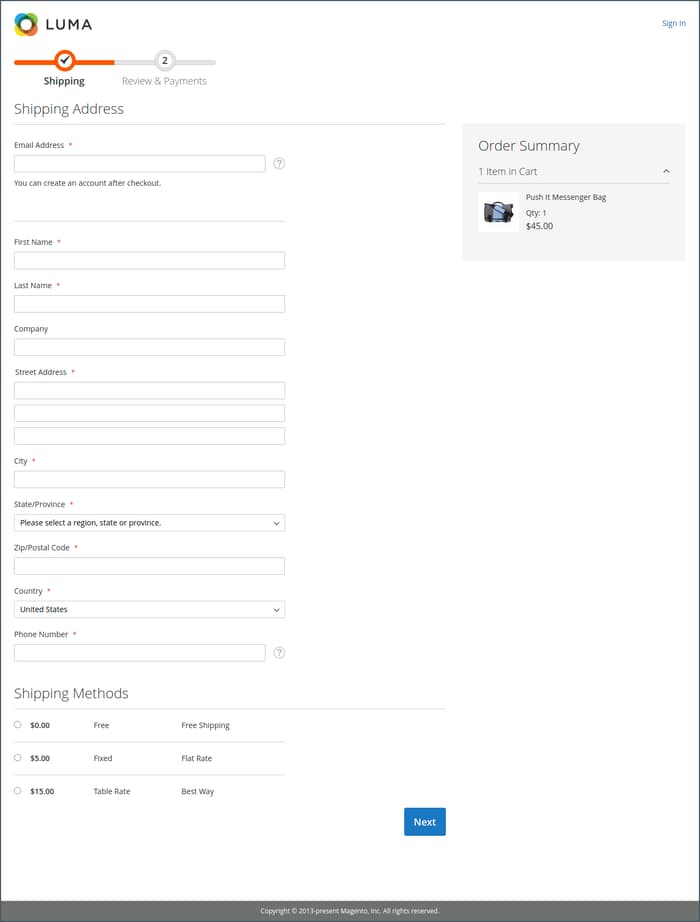Image resolution: width=700 pixels, height=922 pixels.
Task: Click into the First Name field
Action: tap(149, 260)
